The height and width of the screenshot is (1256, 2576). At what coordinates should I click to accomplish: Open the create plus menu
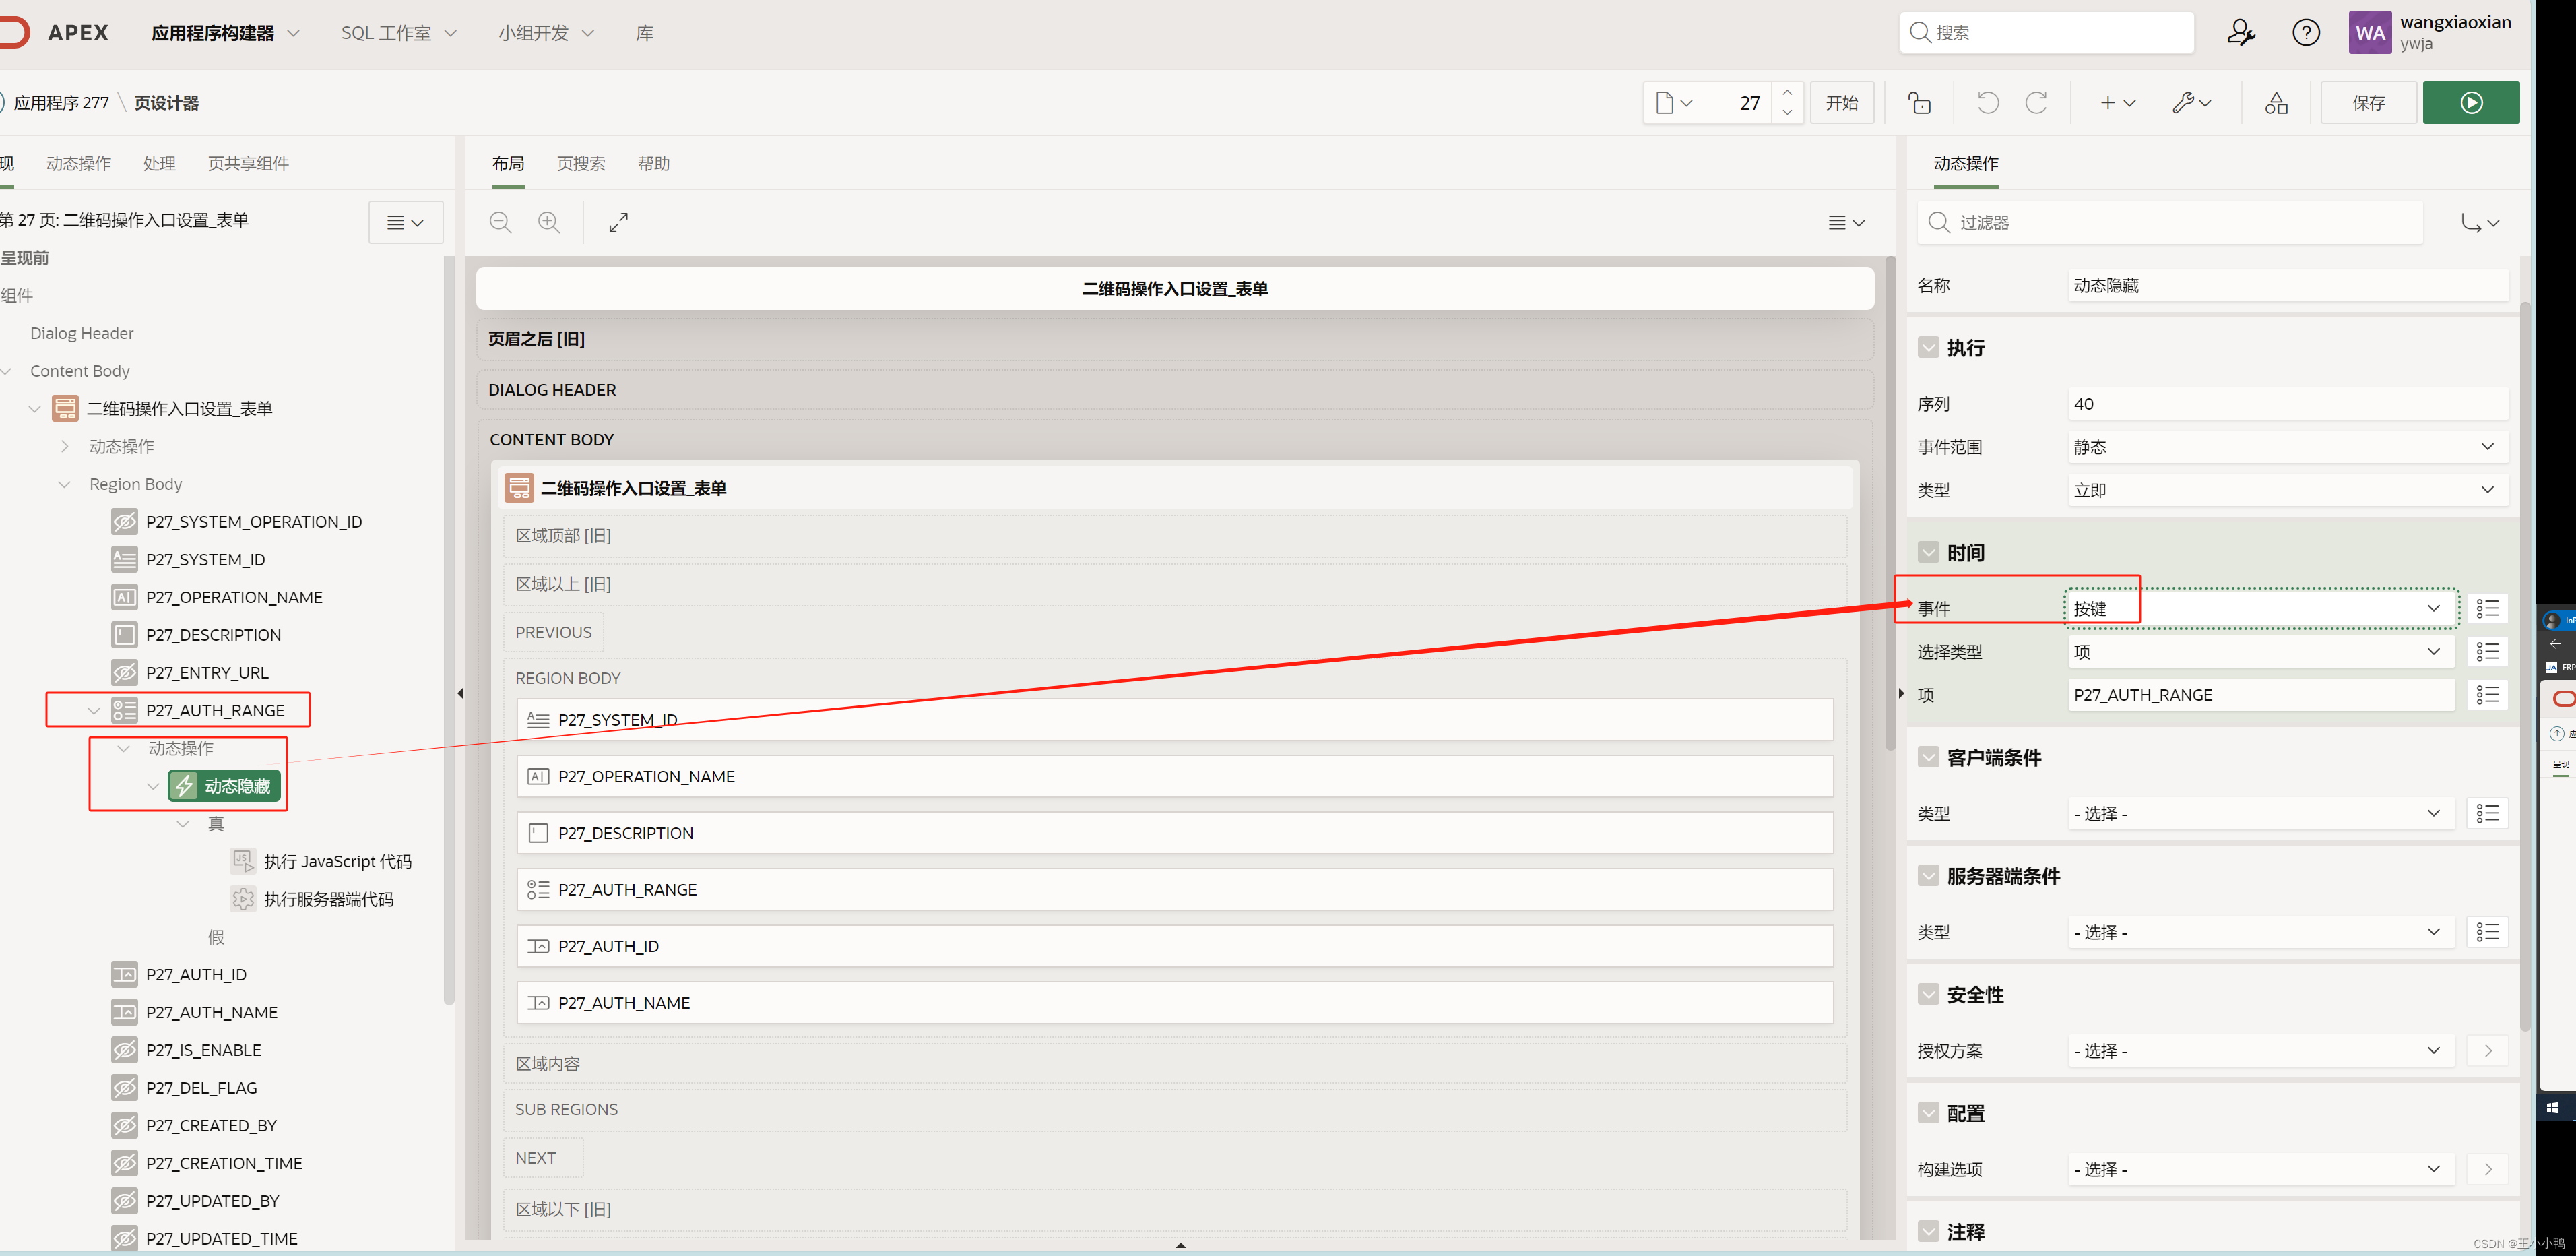coord(2117,103)
